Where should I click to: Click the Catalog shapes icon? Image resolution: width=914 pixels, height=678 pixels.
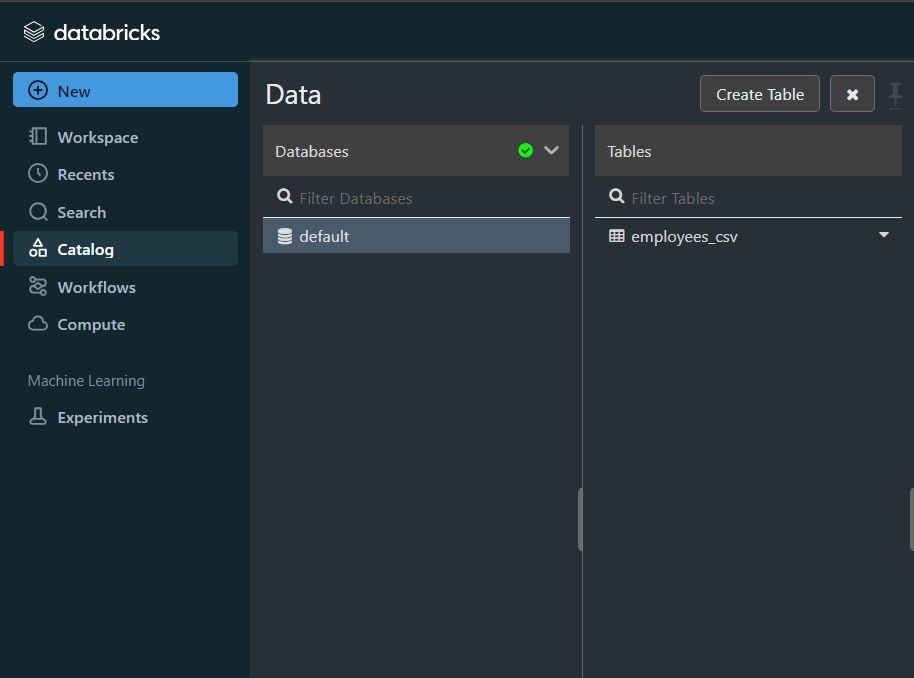click(38, 248)
